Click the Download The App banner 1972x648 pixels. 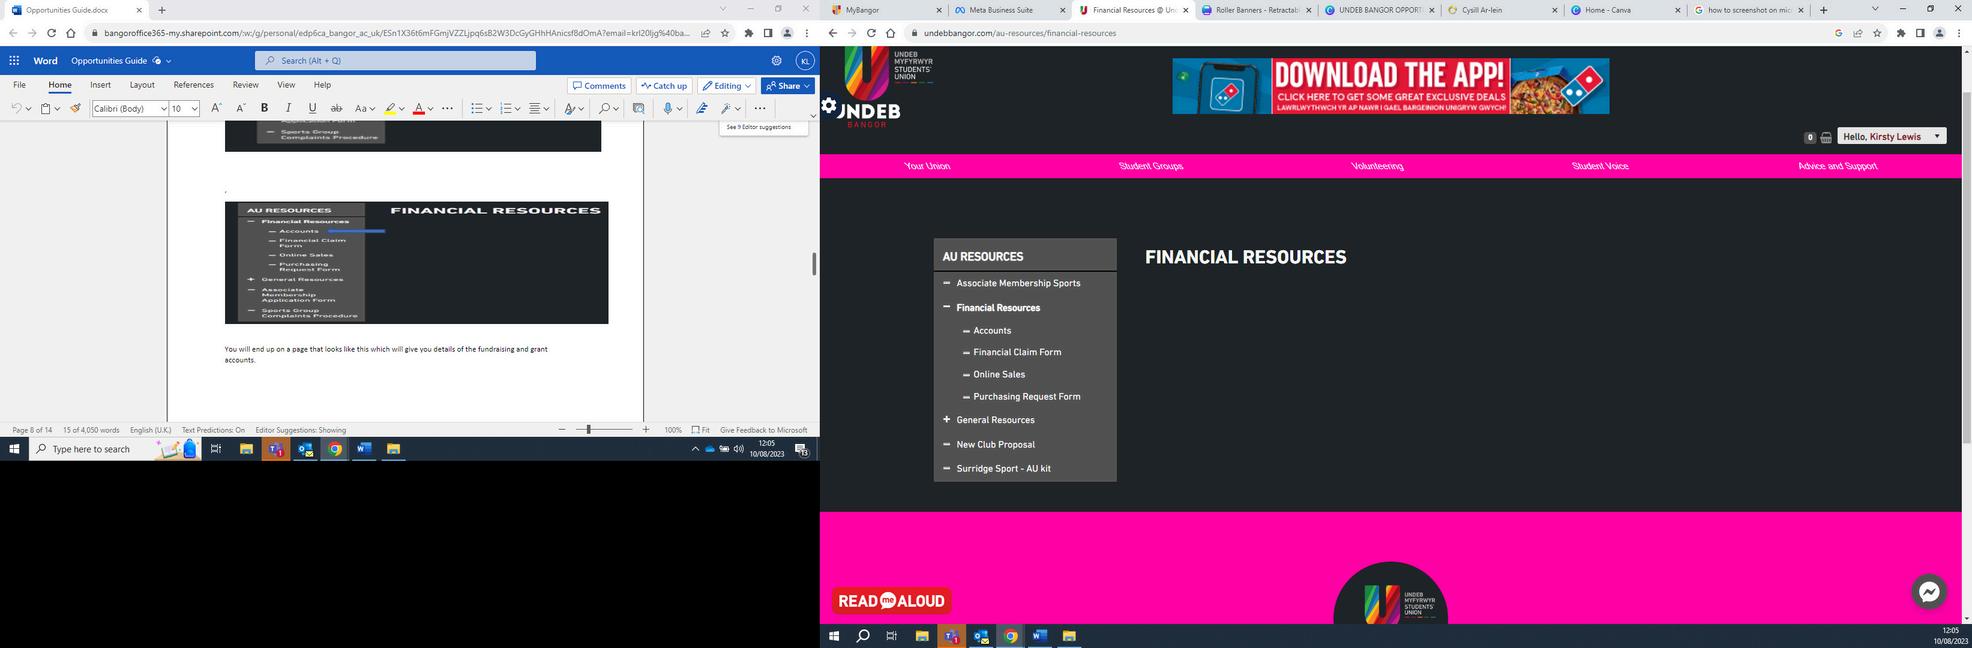pyautogui.click(x=1391, y=86)
